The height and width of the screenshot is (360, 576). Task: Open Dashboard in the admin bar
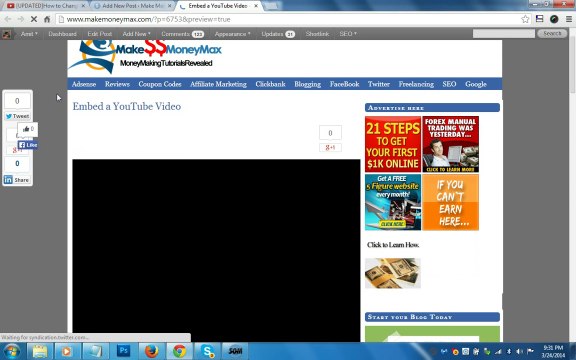coord(62,34)
